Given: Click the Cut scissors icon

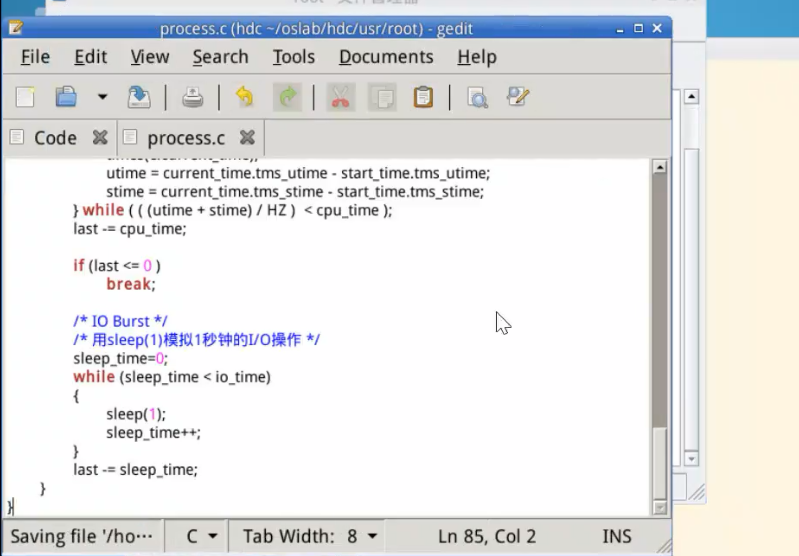Looking at the screenshot, I should tap(340, 97).
